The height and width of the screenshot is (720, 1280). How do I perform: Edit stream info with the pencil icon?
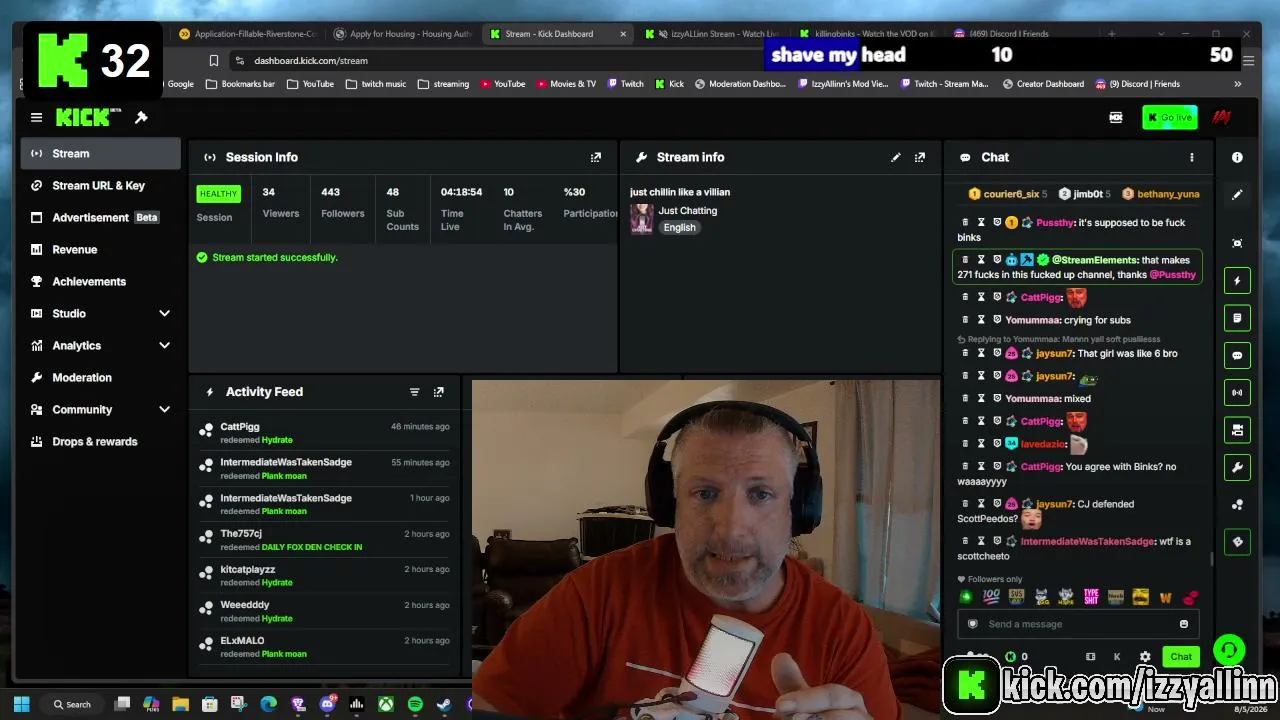click(x=896, y=157)
